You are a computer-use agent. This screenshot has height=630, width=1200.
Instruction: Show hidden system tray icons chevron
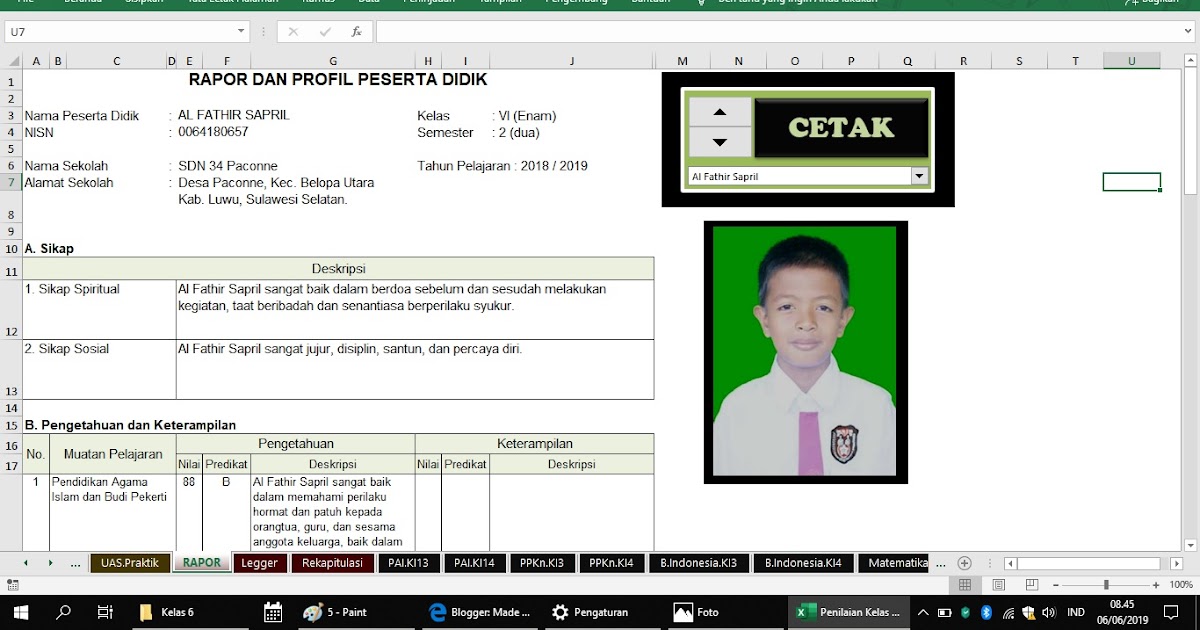coord(922,612)
